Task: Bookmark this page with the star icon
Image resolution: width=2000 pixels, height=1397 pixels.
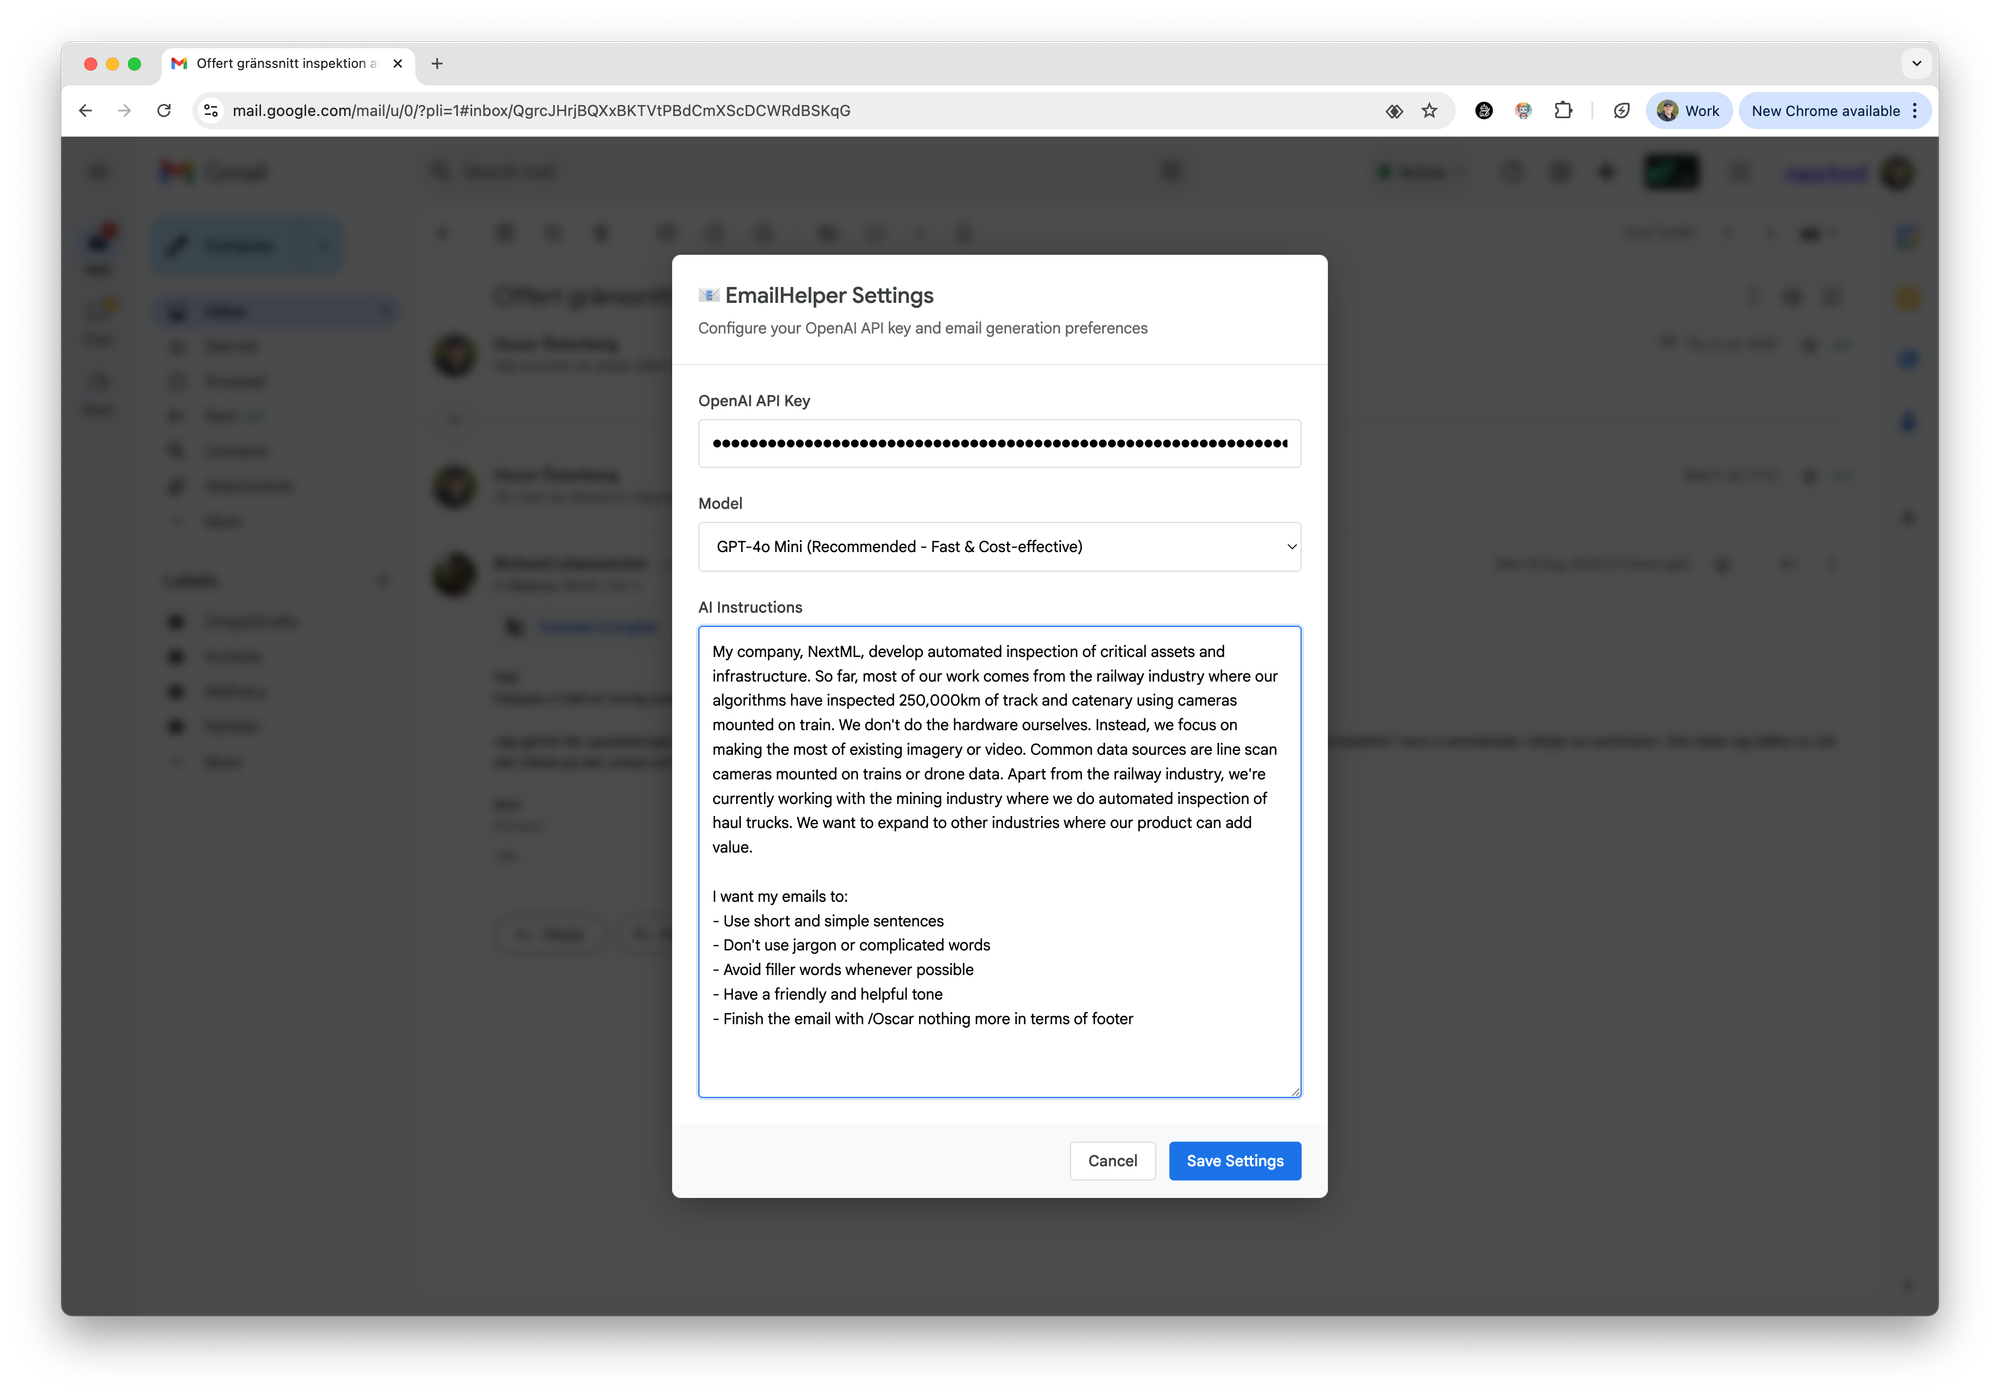Action: [1430, 111]
